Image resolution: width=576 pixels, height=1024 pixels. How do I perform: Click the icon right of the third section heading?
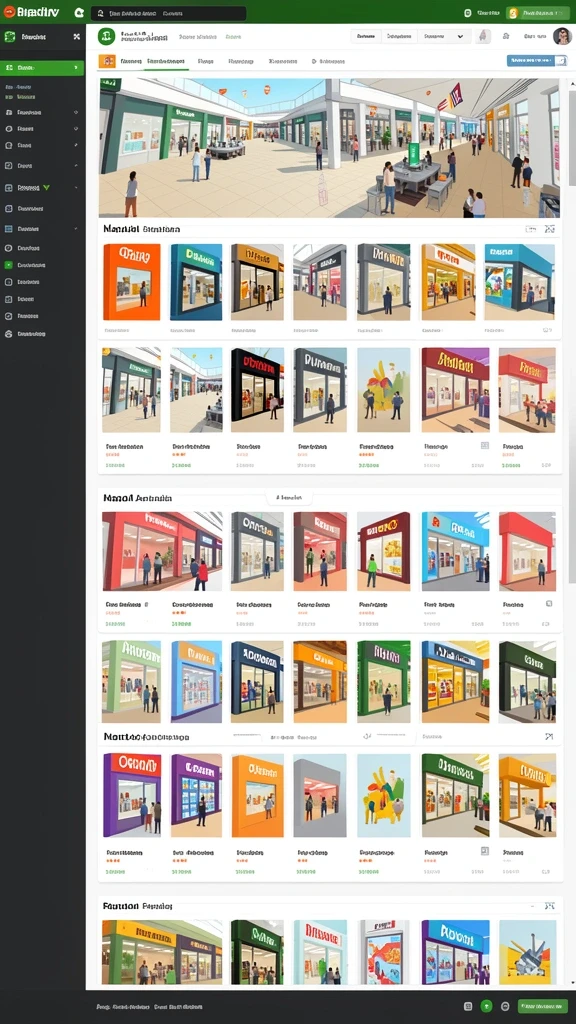pyautogui.click(x=549, y=737)
